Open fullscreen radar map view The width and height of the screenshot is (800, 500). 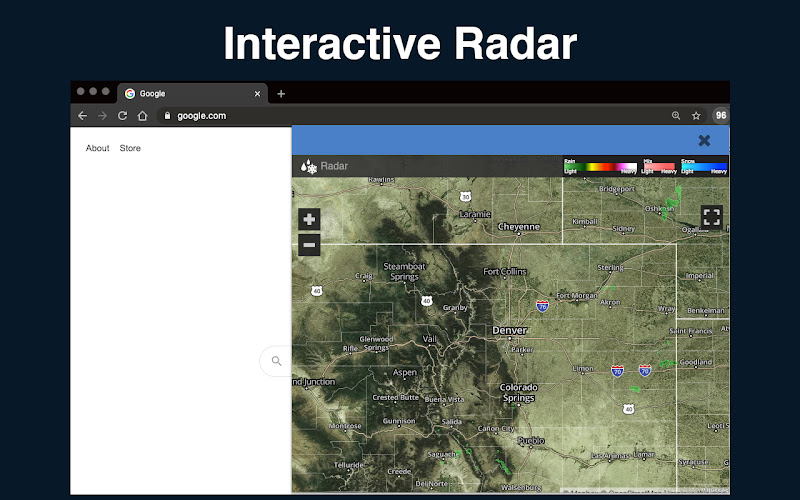pos(711,217)
